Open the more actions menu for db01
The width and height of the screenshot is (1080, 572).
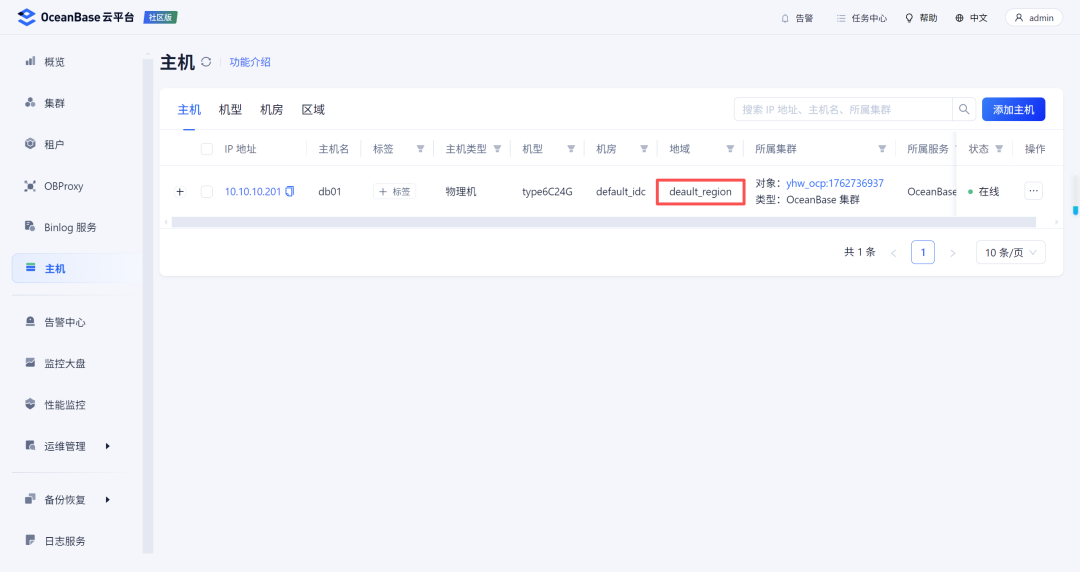pos(1033,191)
